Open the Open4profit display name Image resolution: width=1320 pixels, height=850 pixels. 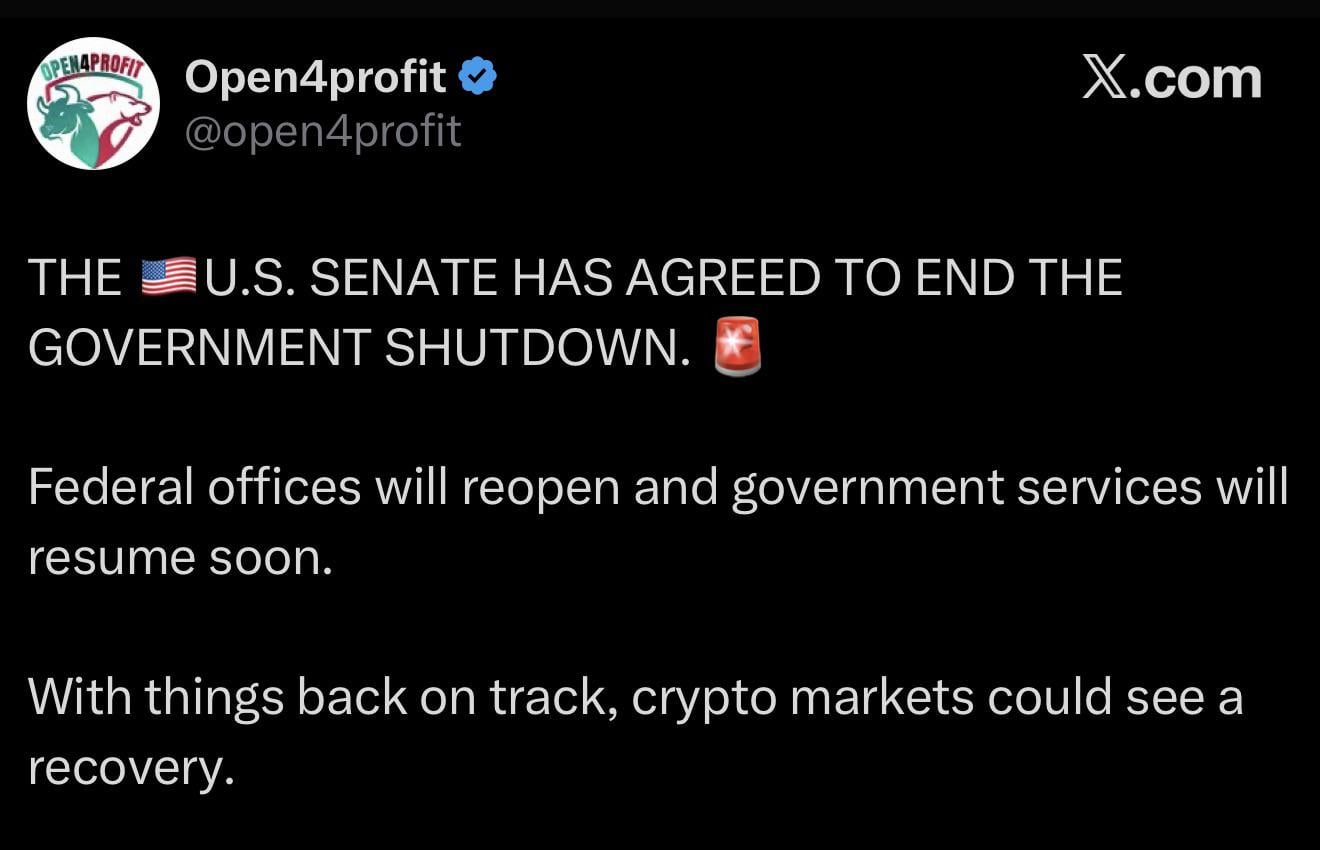[315, 77]
